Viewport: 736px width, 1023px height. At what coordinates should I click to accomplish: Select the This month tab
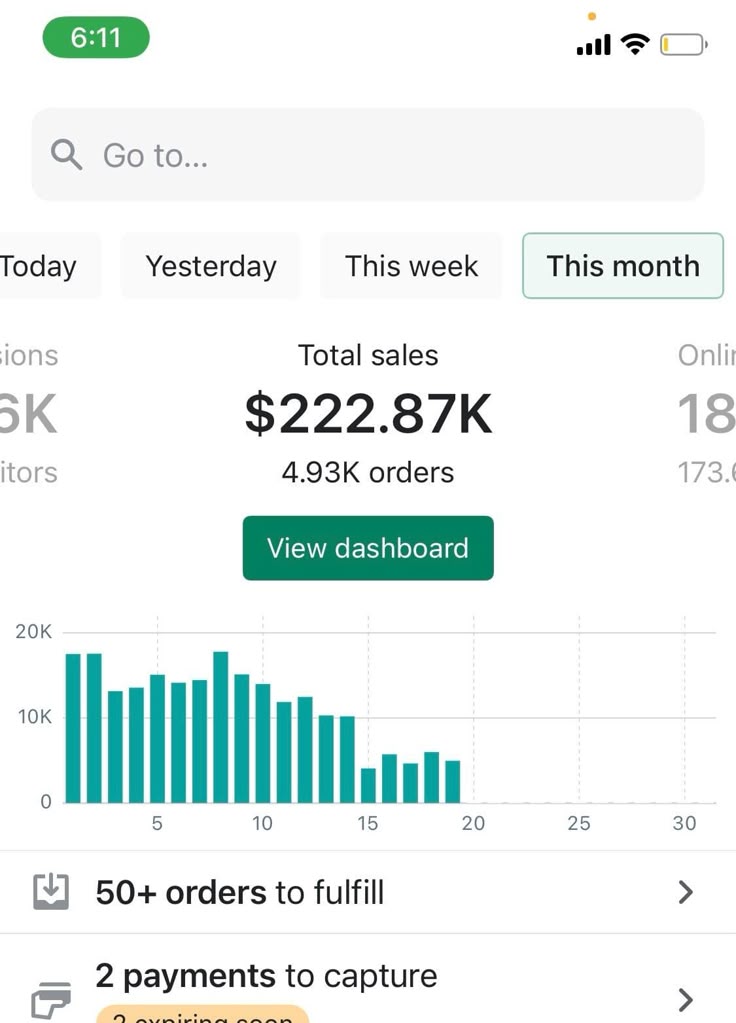622,266
